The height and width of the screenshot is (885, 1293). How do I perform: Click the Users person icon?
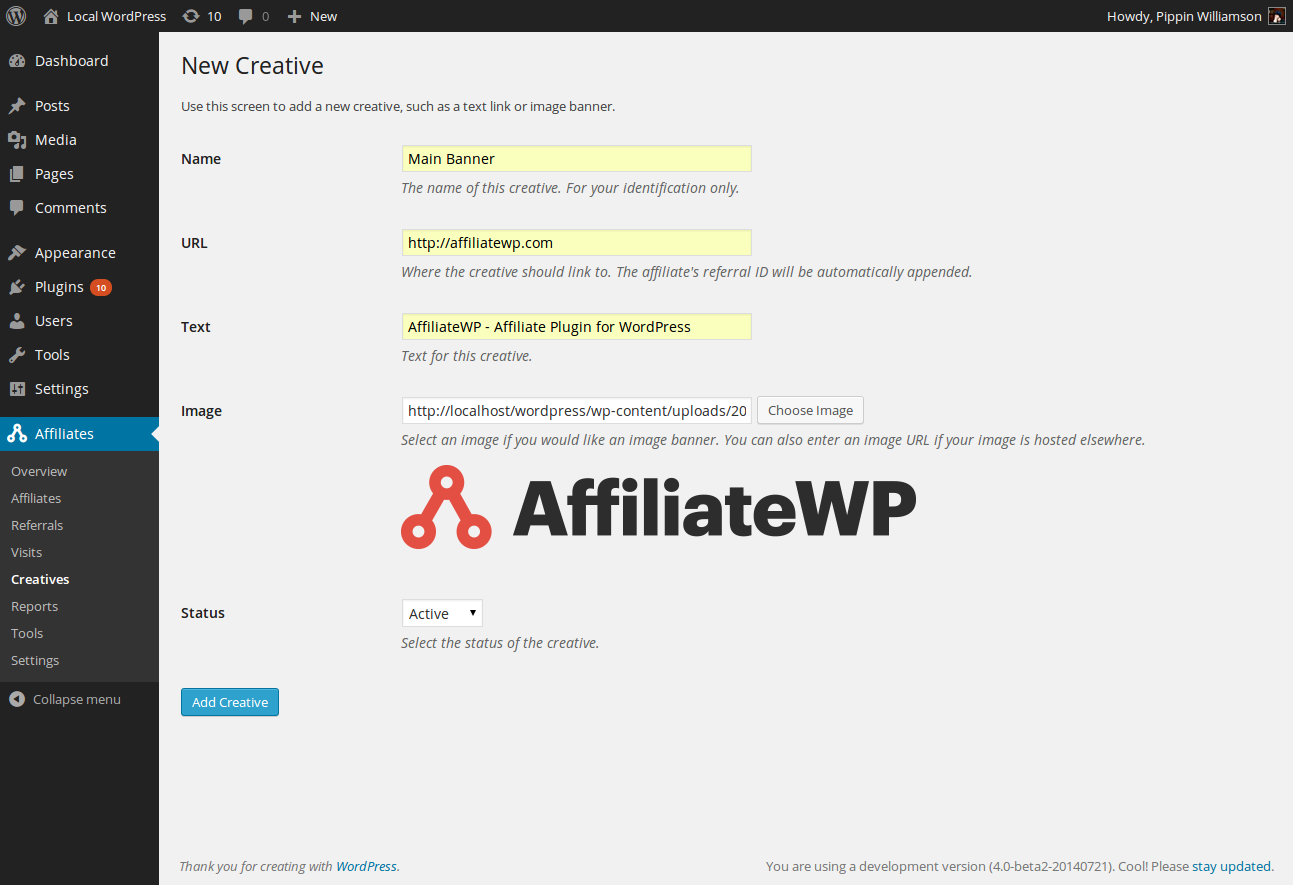(17, 321)
